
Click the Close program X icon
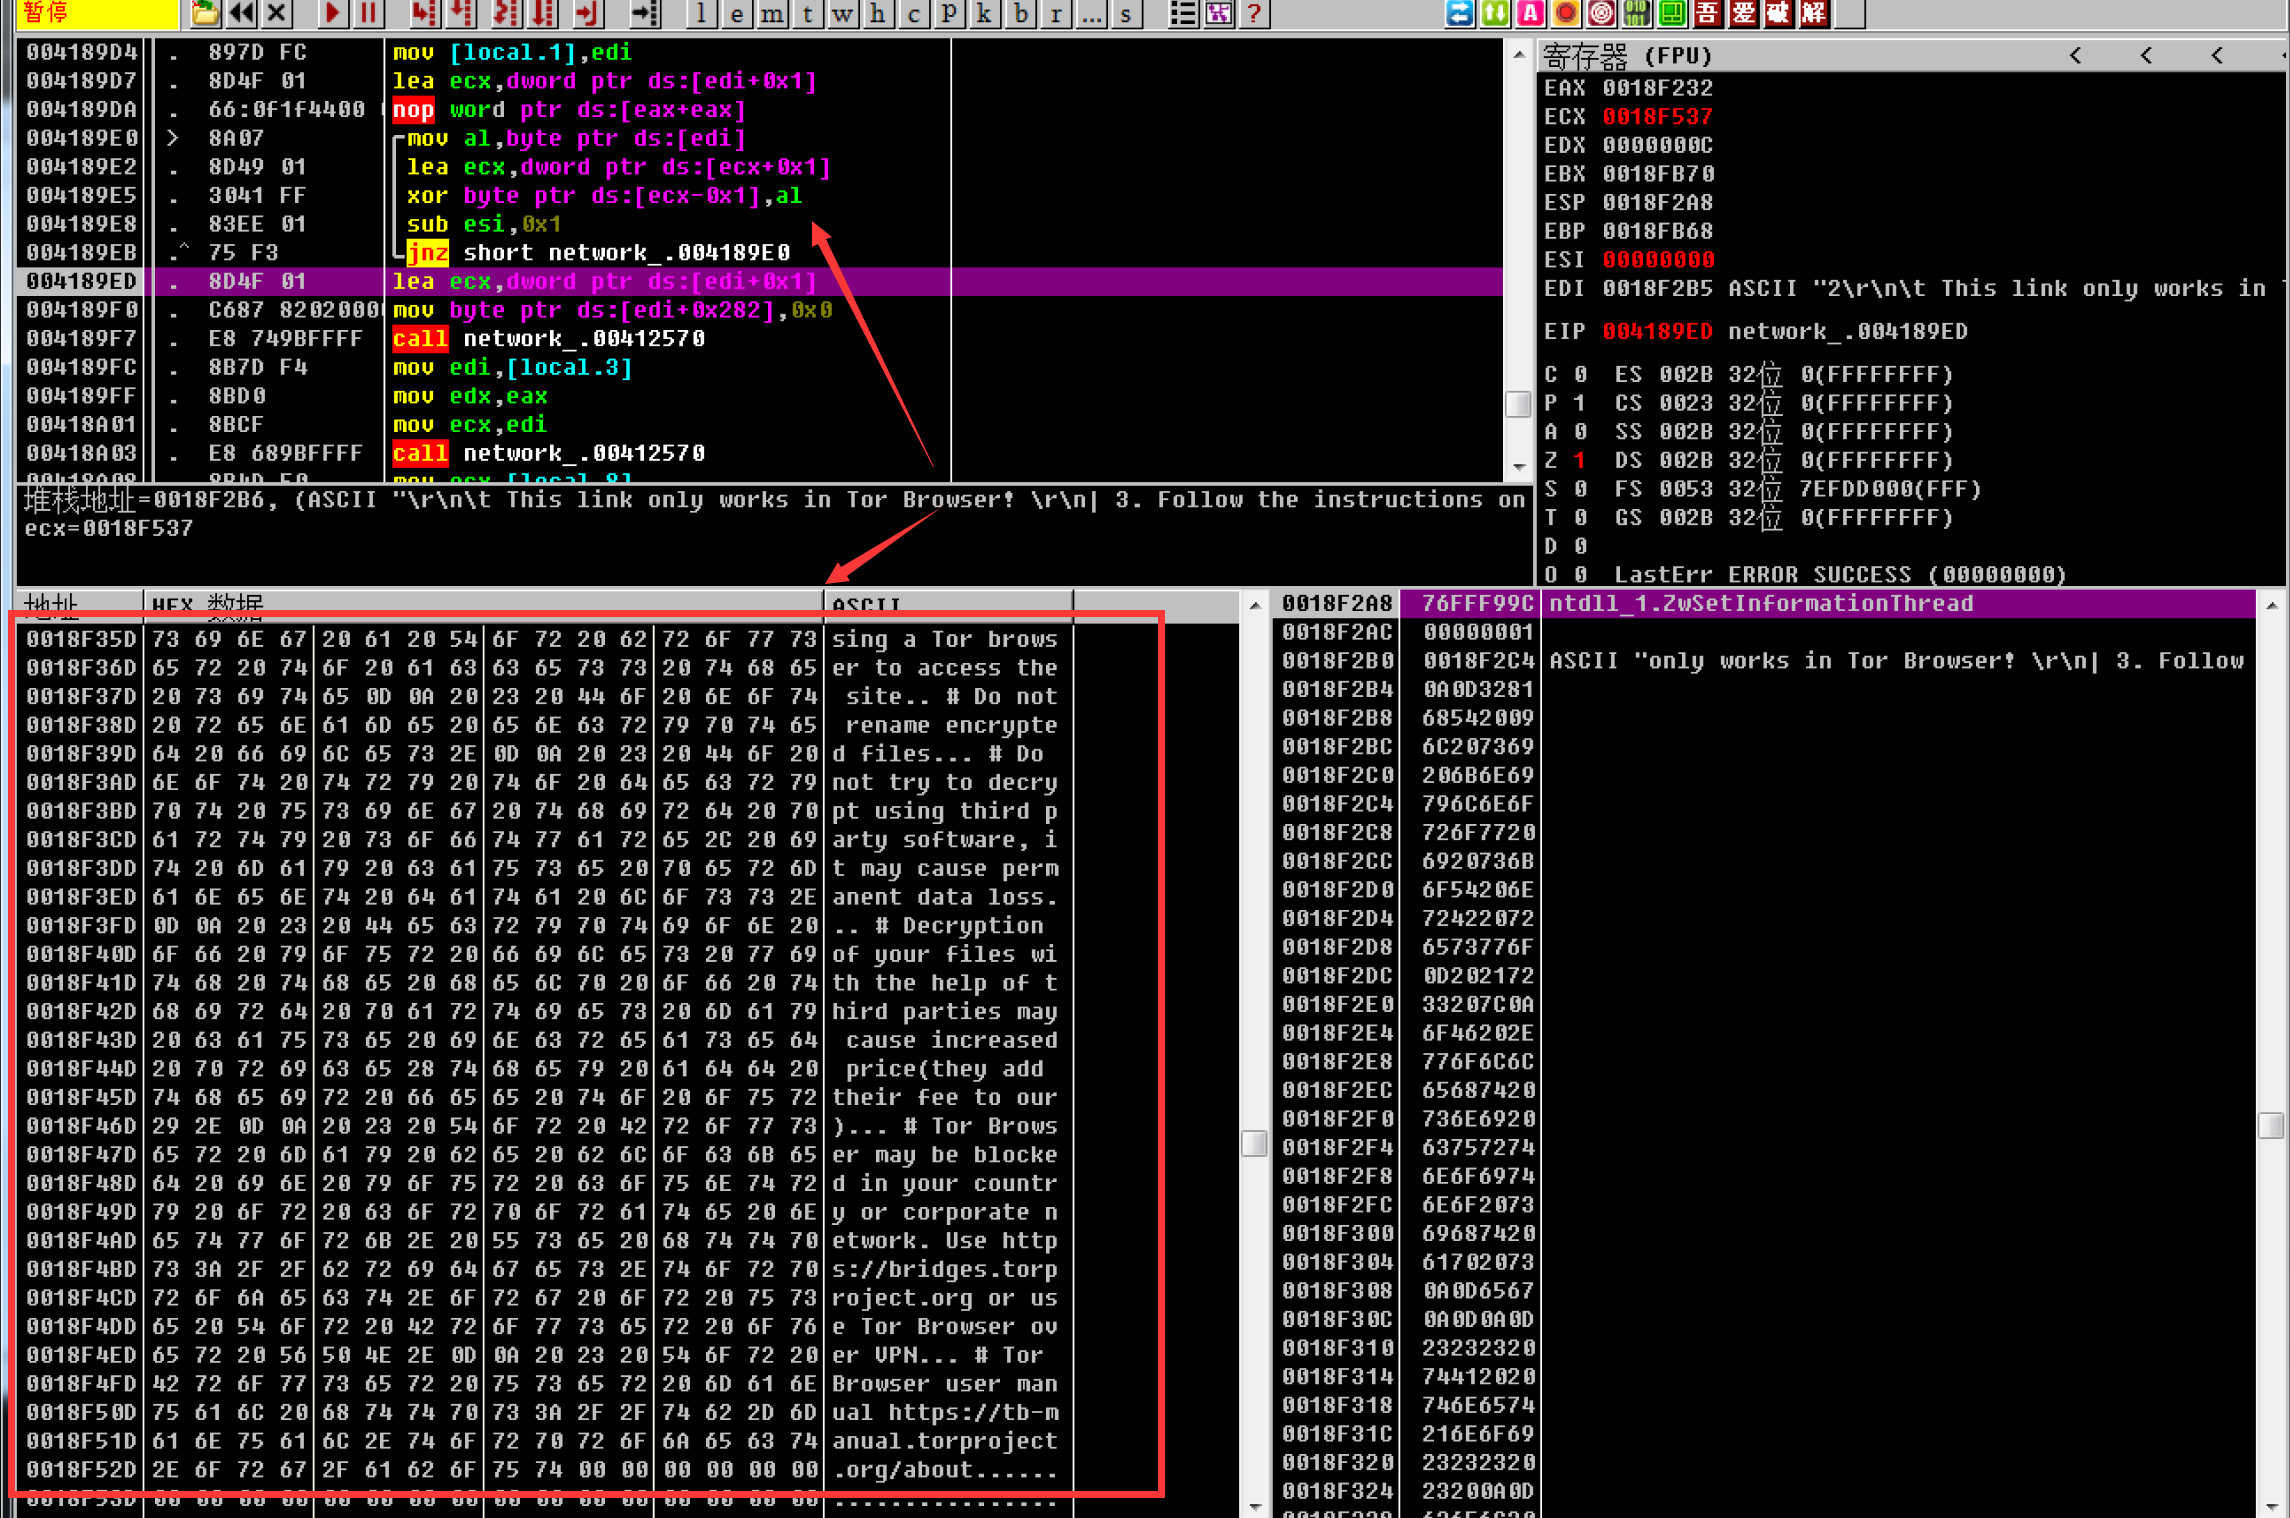(x=277, y=13)
